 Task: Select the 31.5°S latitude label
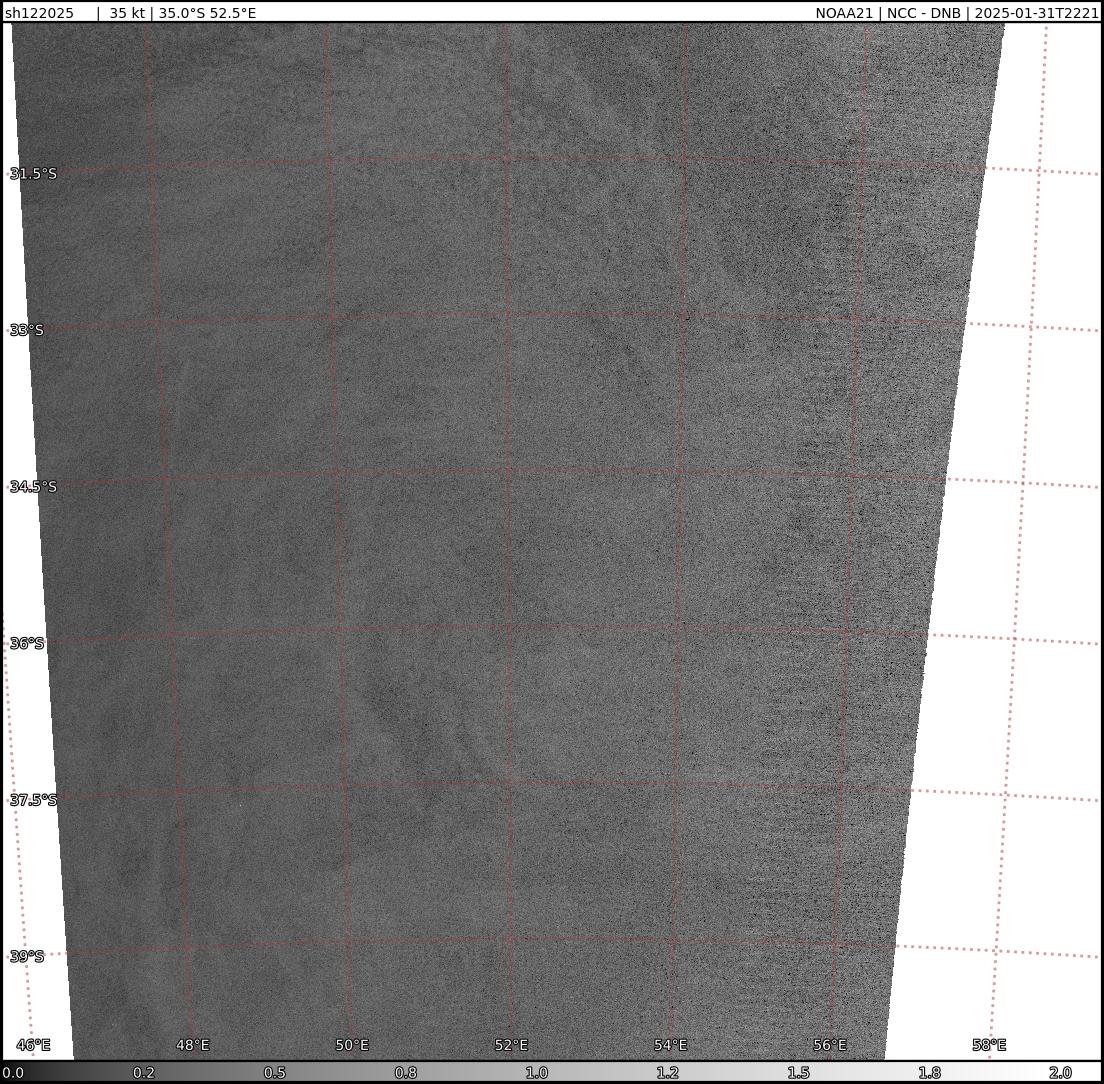34,174
